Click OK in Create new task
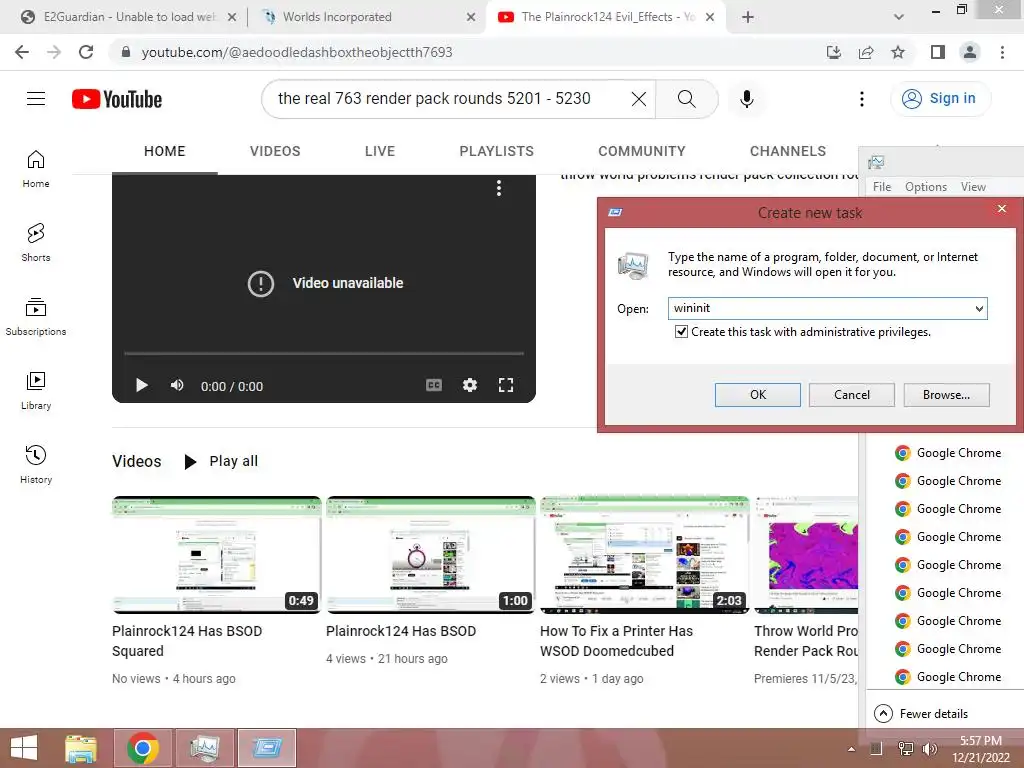This screenshot has width=1024, height=768. pyautogui.click(x=758, y=394)
